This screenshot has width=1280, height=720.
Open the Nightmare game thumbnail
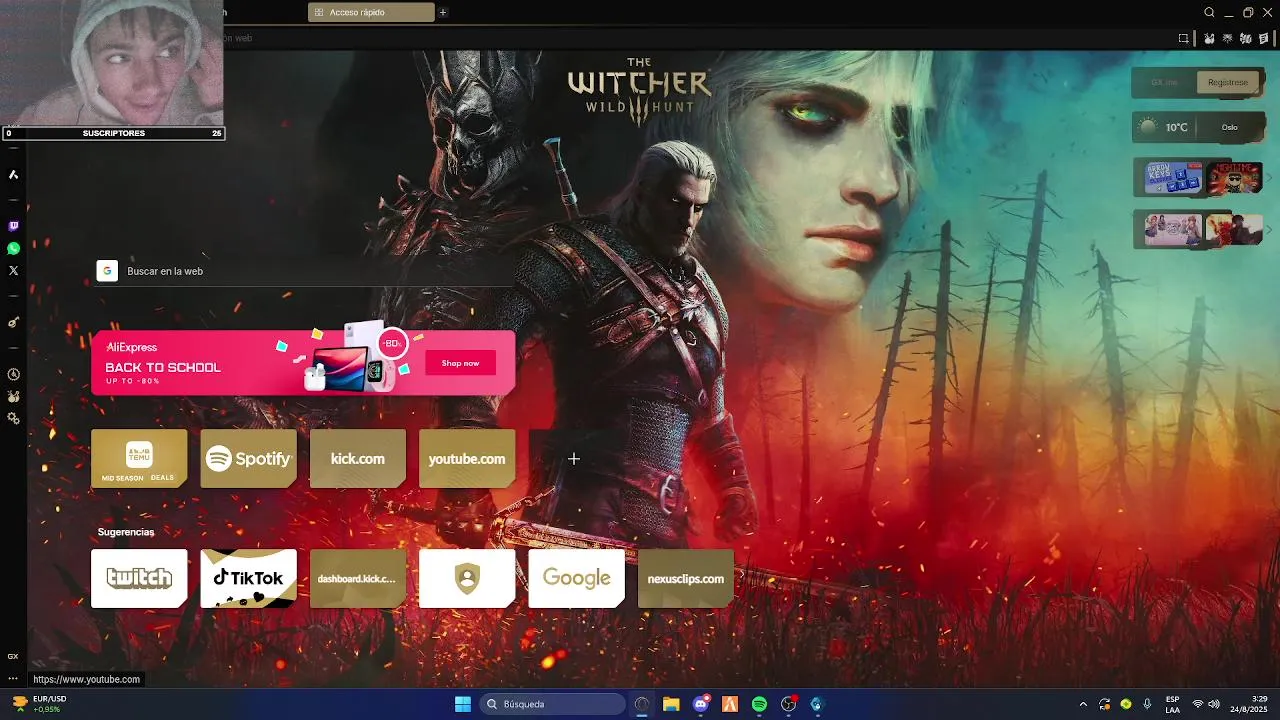[x=1234, y=178]
